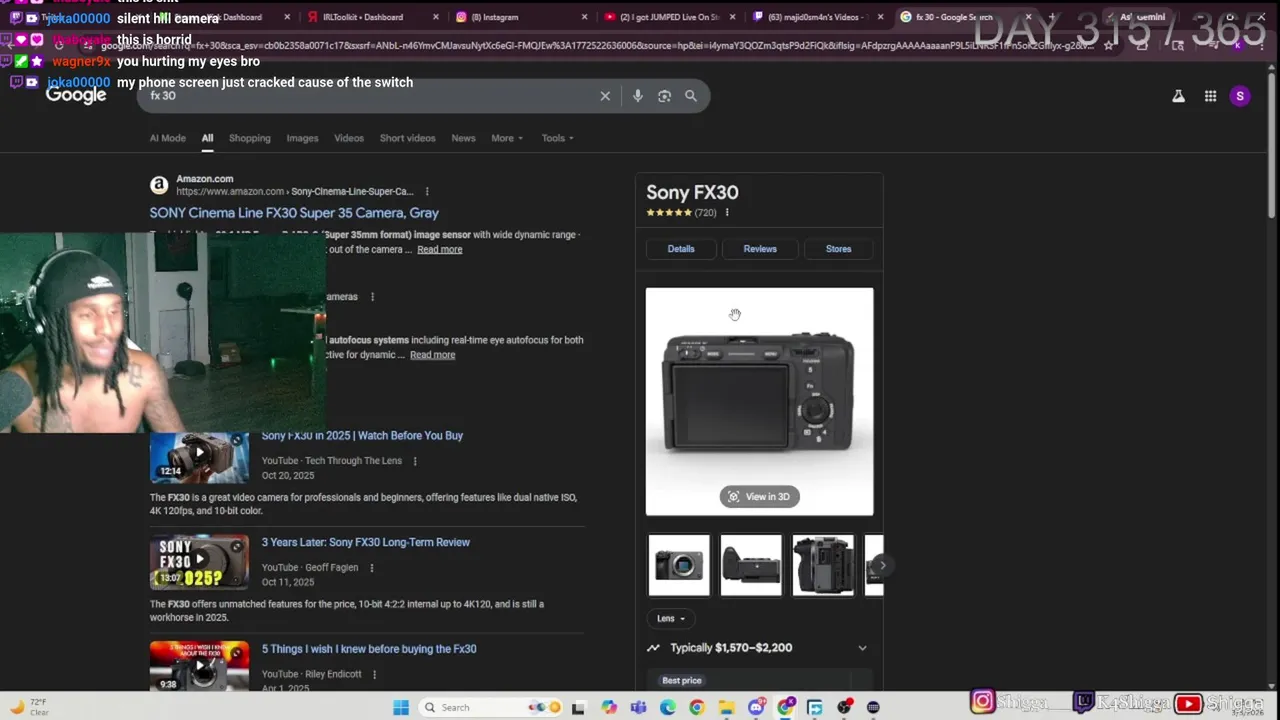Play the 9:38 5 Things thumbnail
1280x720 pixels.
[x=199, y=667]
